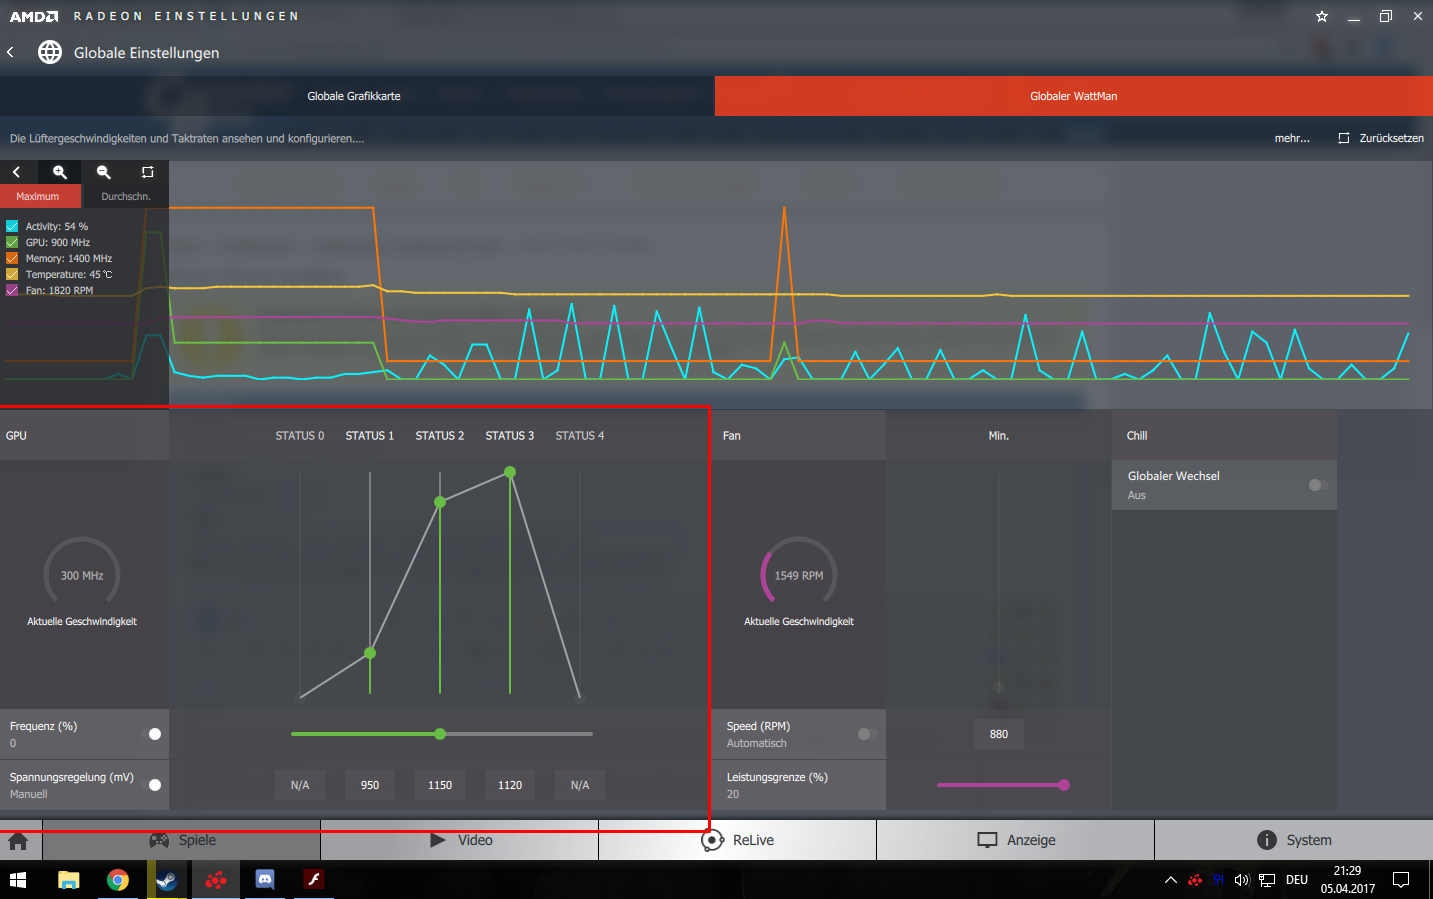Image resolution: width=1433 pixels, height=899 pixels.
Task: Open the Windows Start menu
Action: click(x=18, y=880)
